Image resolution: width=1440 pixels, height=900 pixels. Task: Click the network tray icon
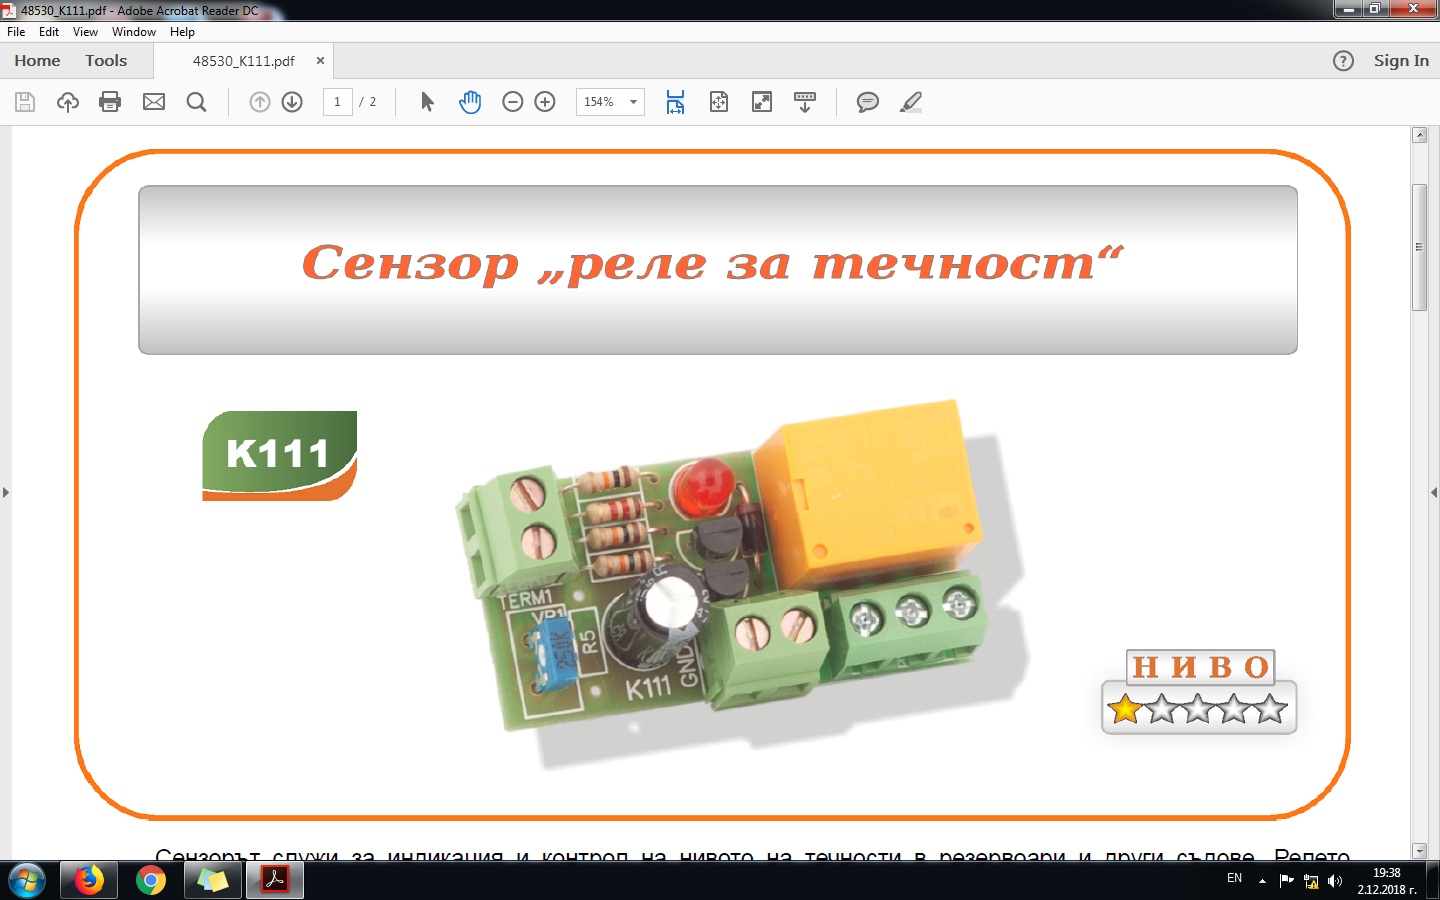click(1311, 881)
